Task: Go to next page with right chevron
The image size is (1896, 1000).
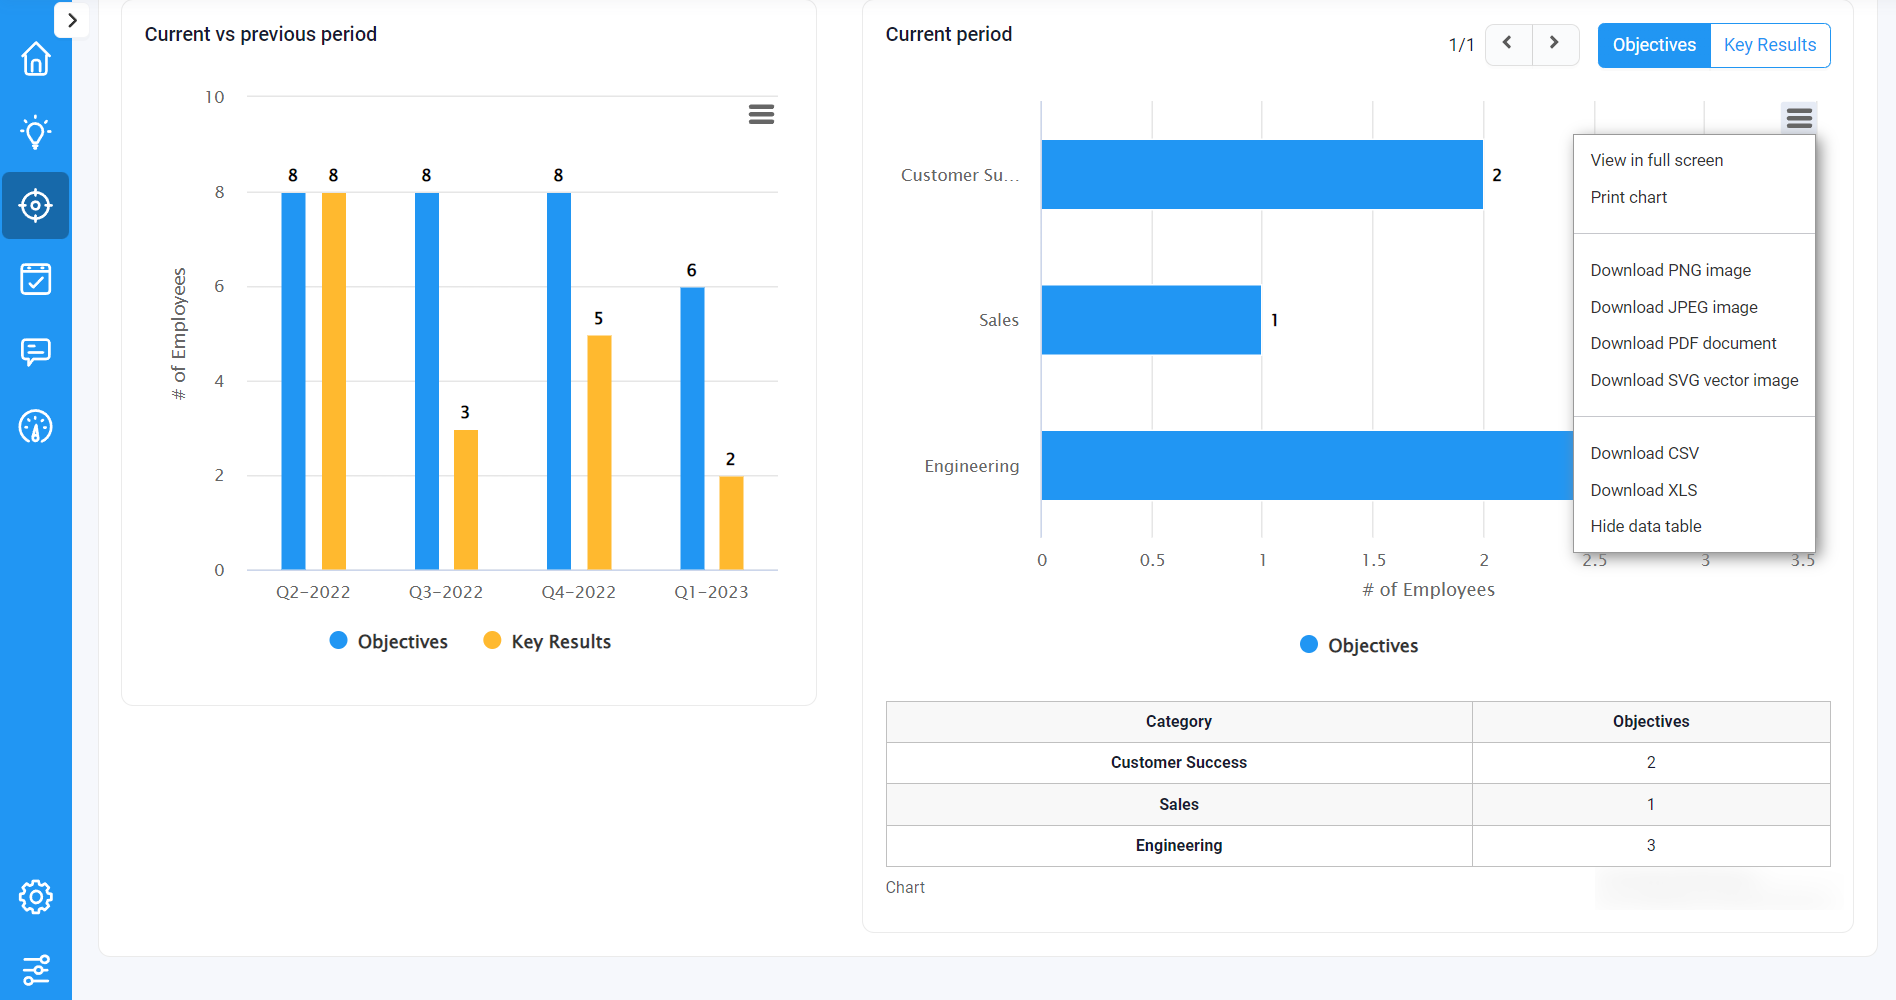Action: pyautogui.click(x=1555, y=44)
